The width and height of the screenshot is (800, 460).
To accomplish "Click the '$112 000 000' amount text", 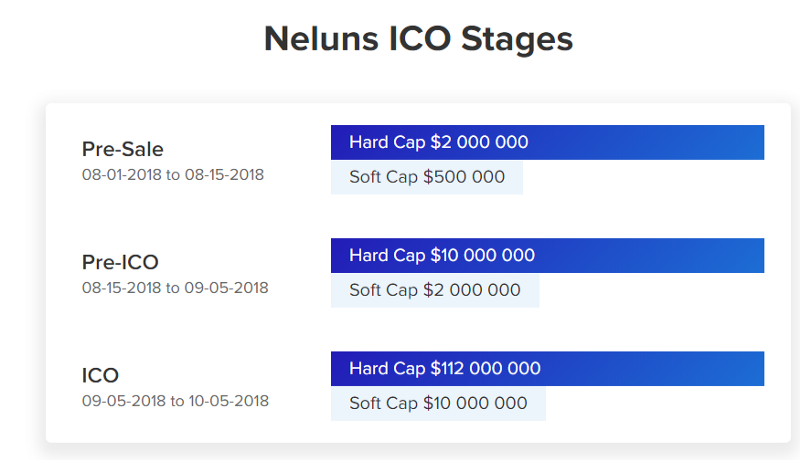I will tap(485, 368).
